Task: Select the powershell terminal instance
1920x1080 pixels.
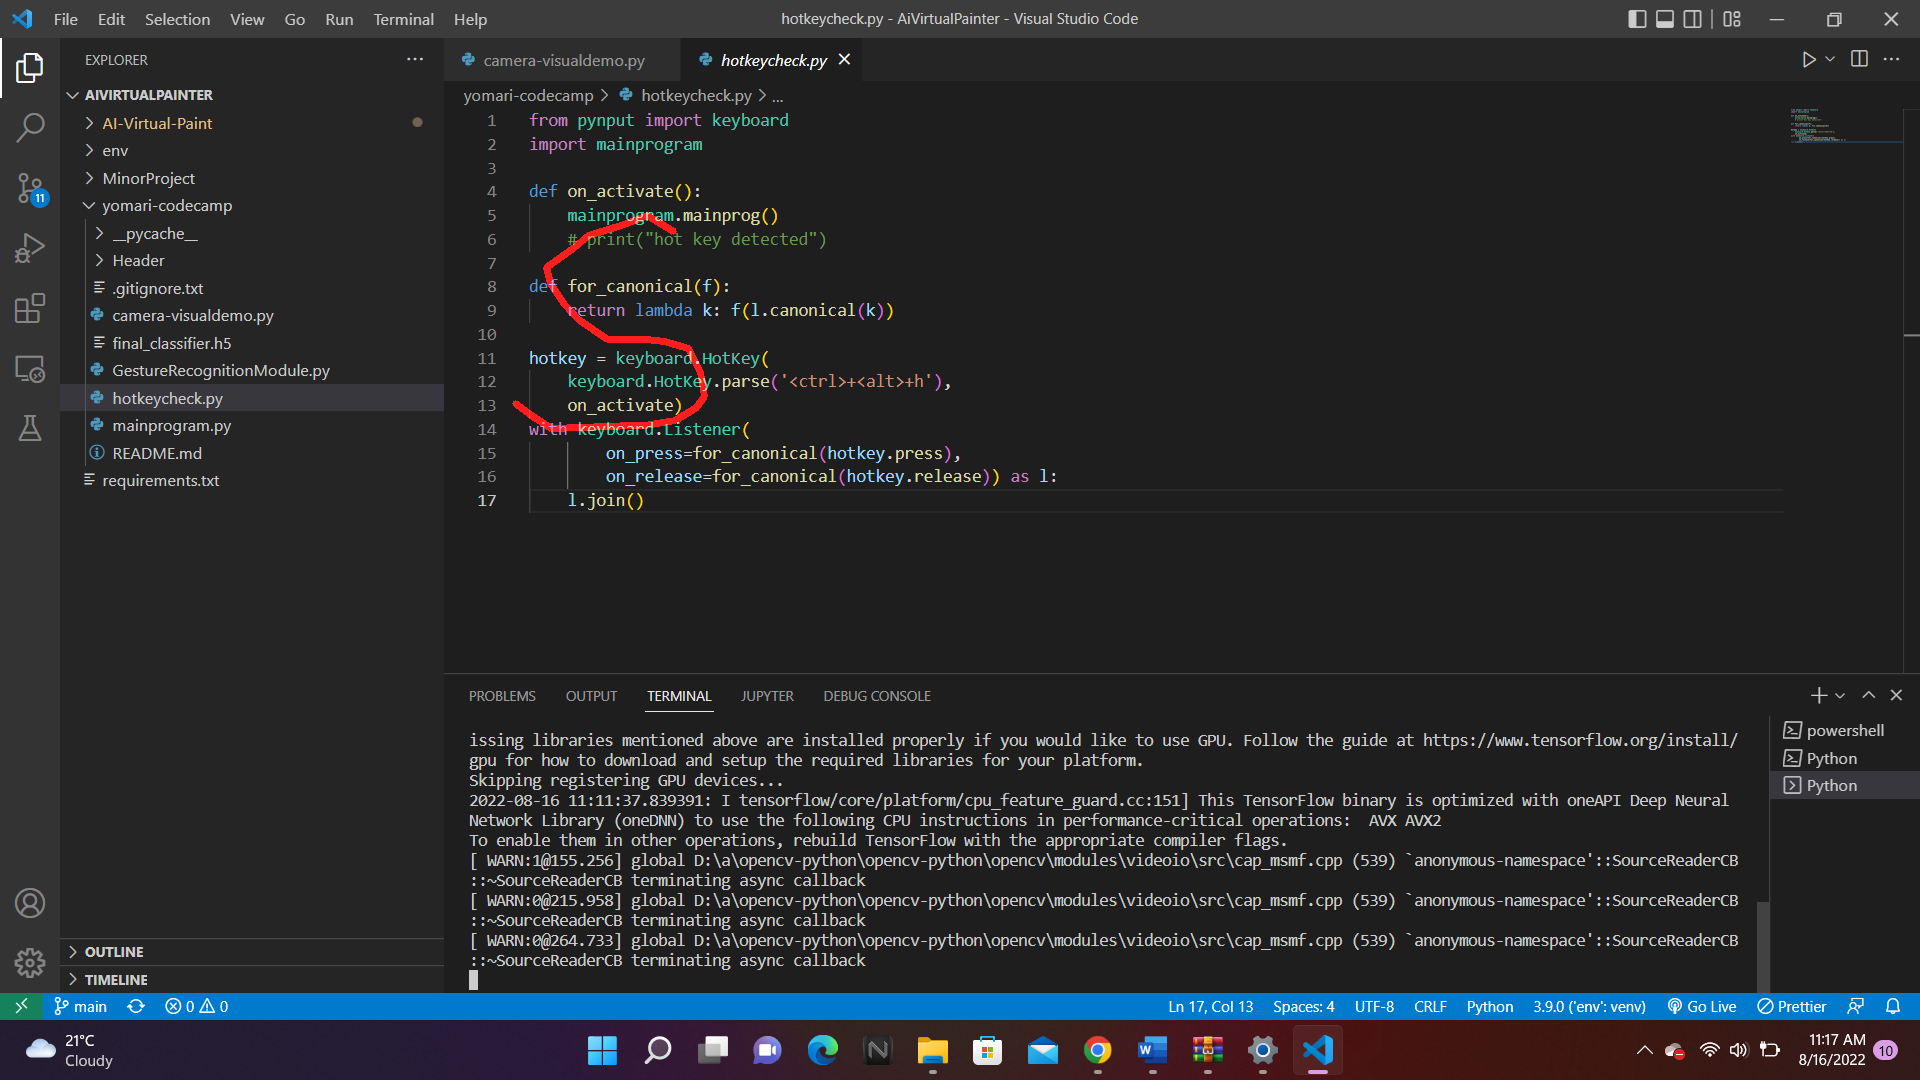Action: [x=1846, y=731]
